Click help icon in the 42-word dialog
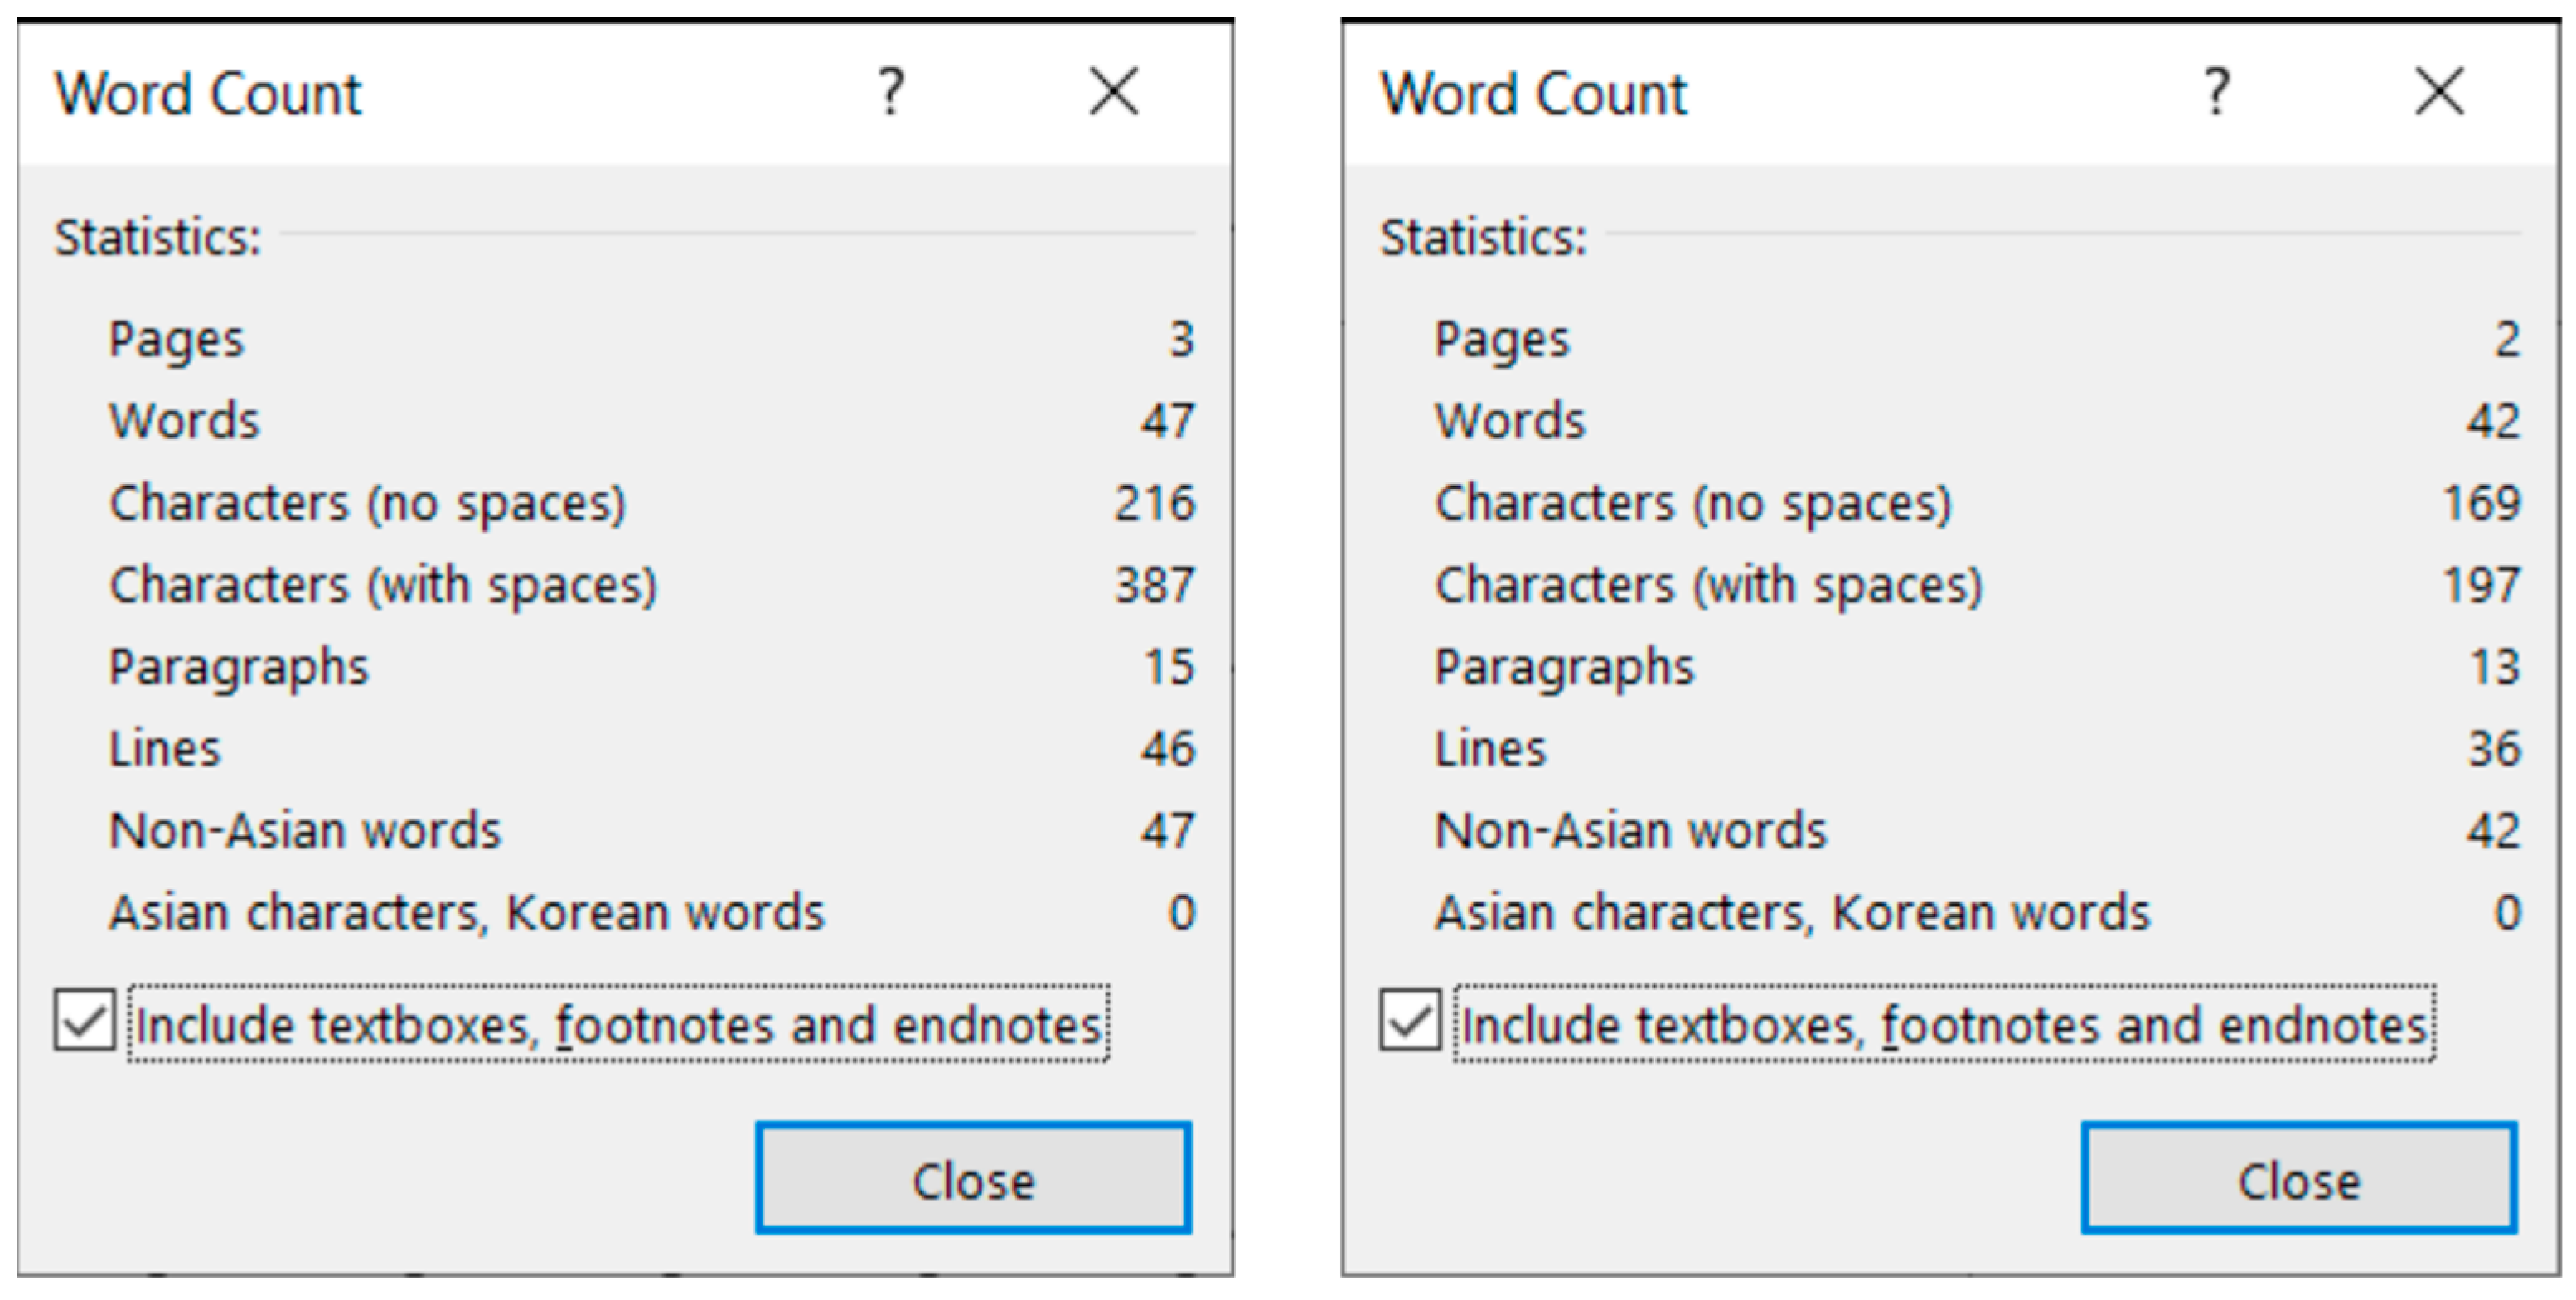 (x=2216, y=92)
